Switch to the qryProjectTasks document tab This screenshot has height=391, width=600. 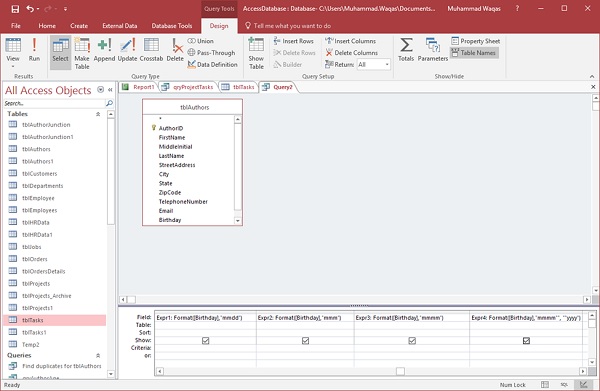[x=188, y=87]
